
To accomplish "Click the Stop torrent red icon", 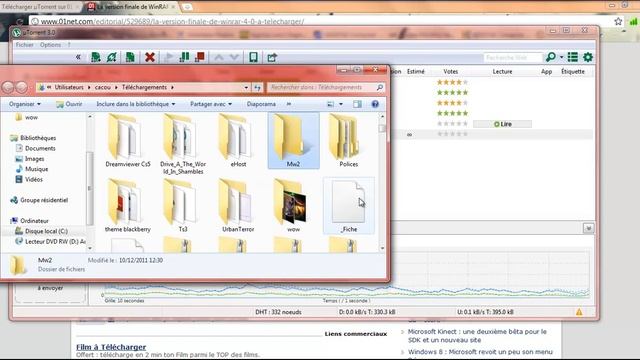I will tap(200, 57).
